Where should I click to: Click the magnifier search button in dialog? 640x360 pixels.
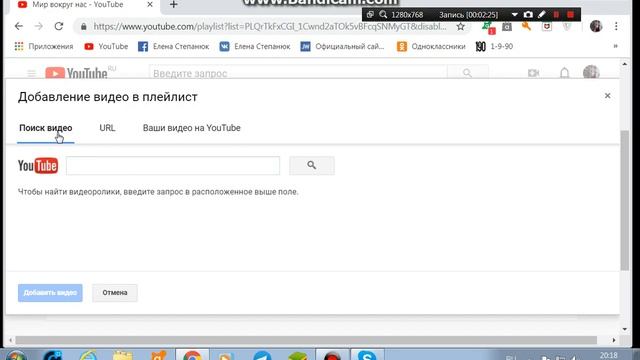coord(312,165)
